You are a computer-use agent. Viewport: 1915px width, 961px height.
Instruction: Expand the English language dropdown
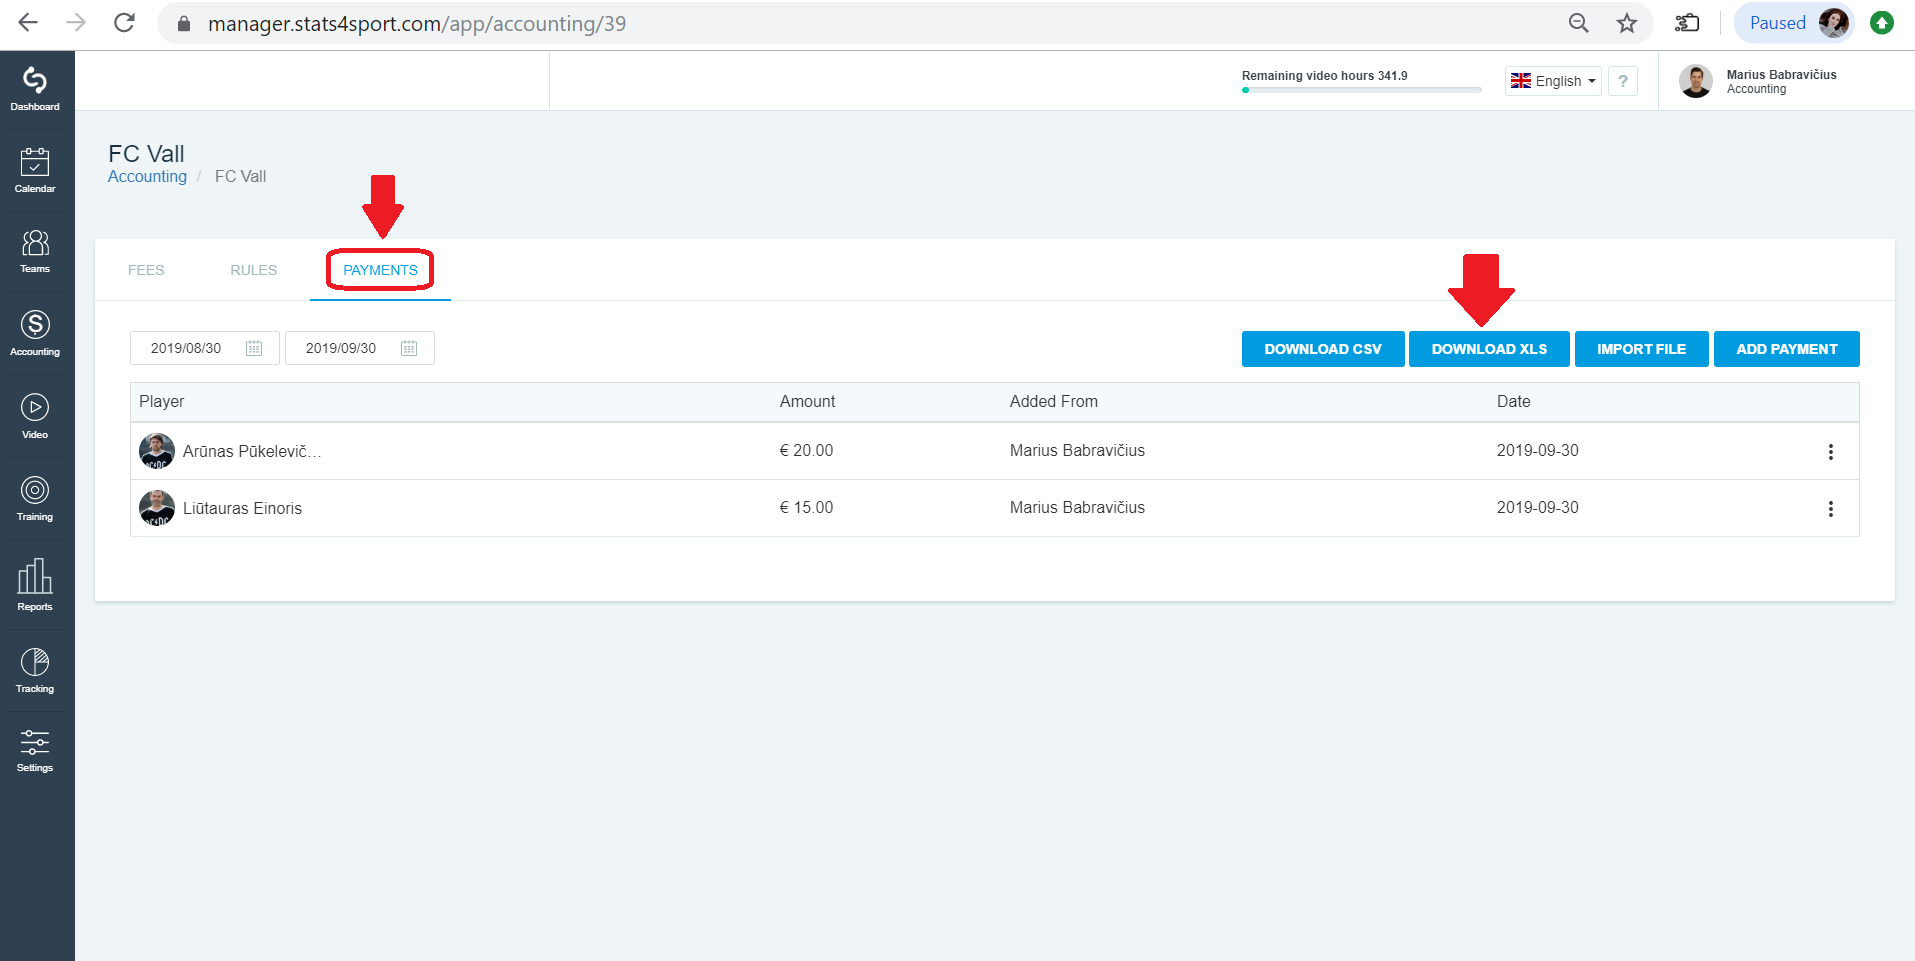[x=1553, y=81]
